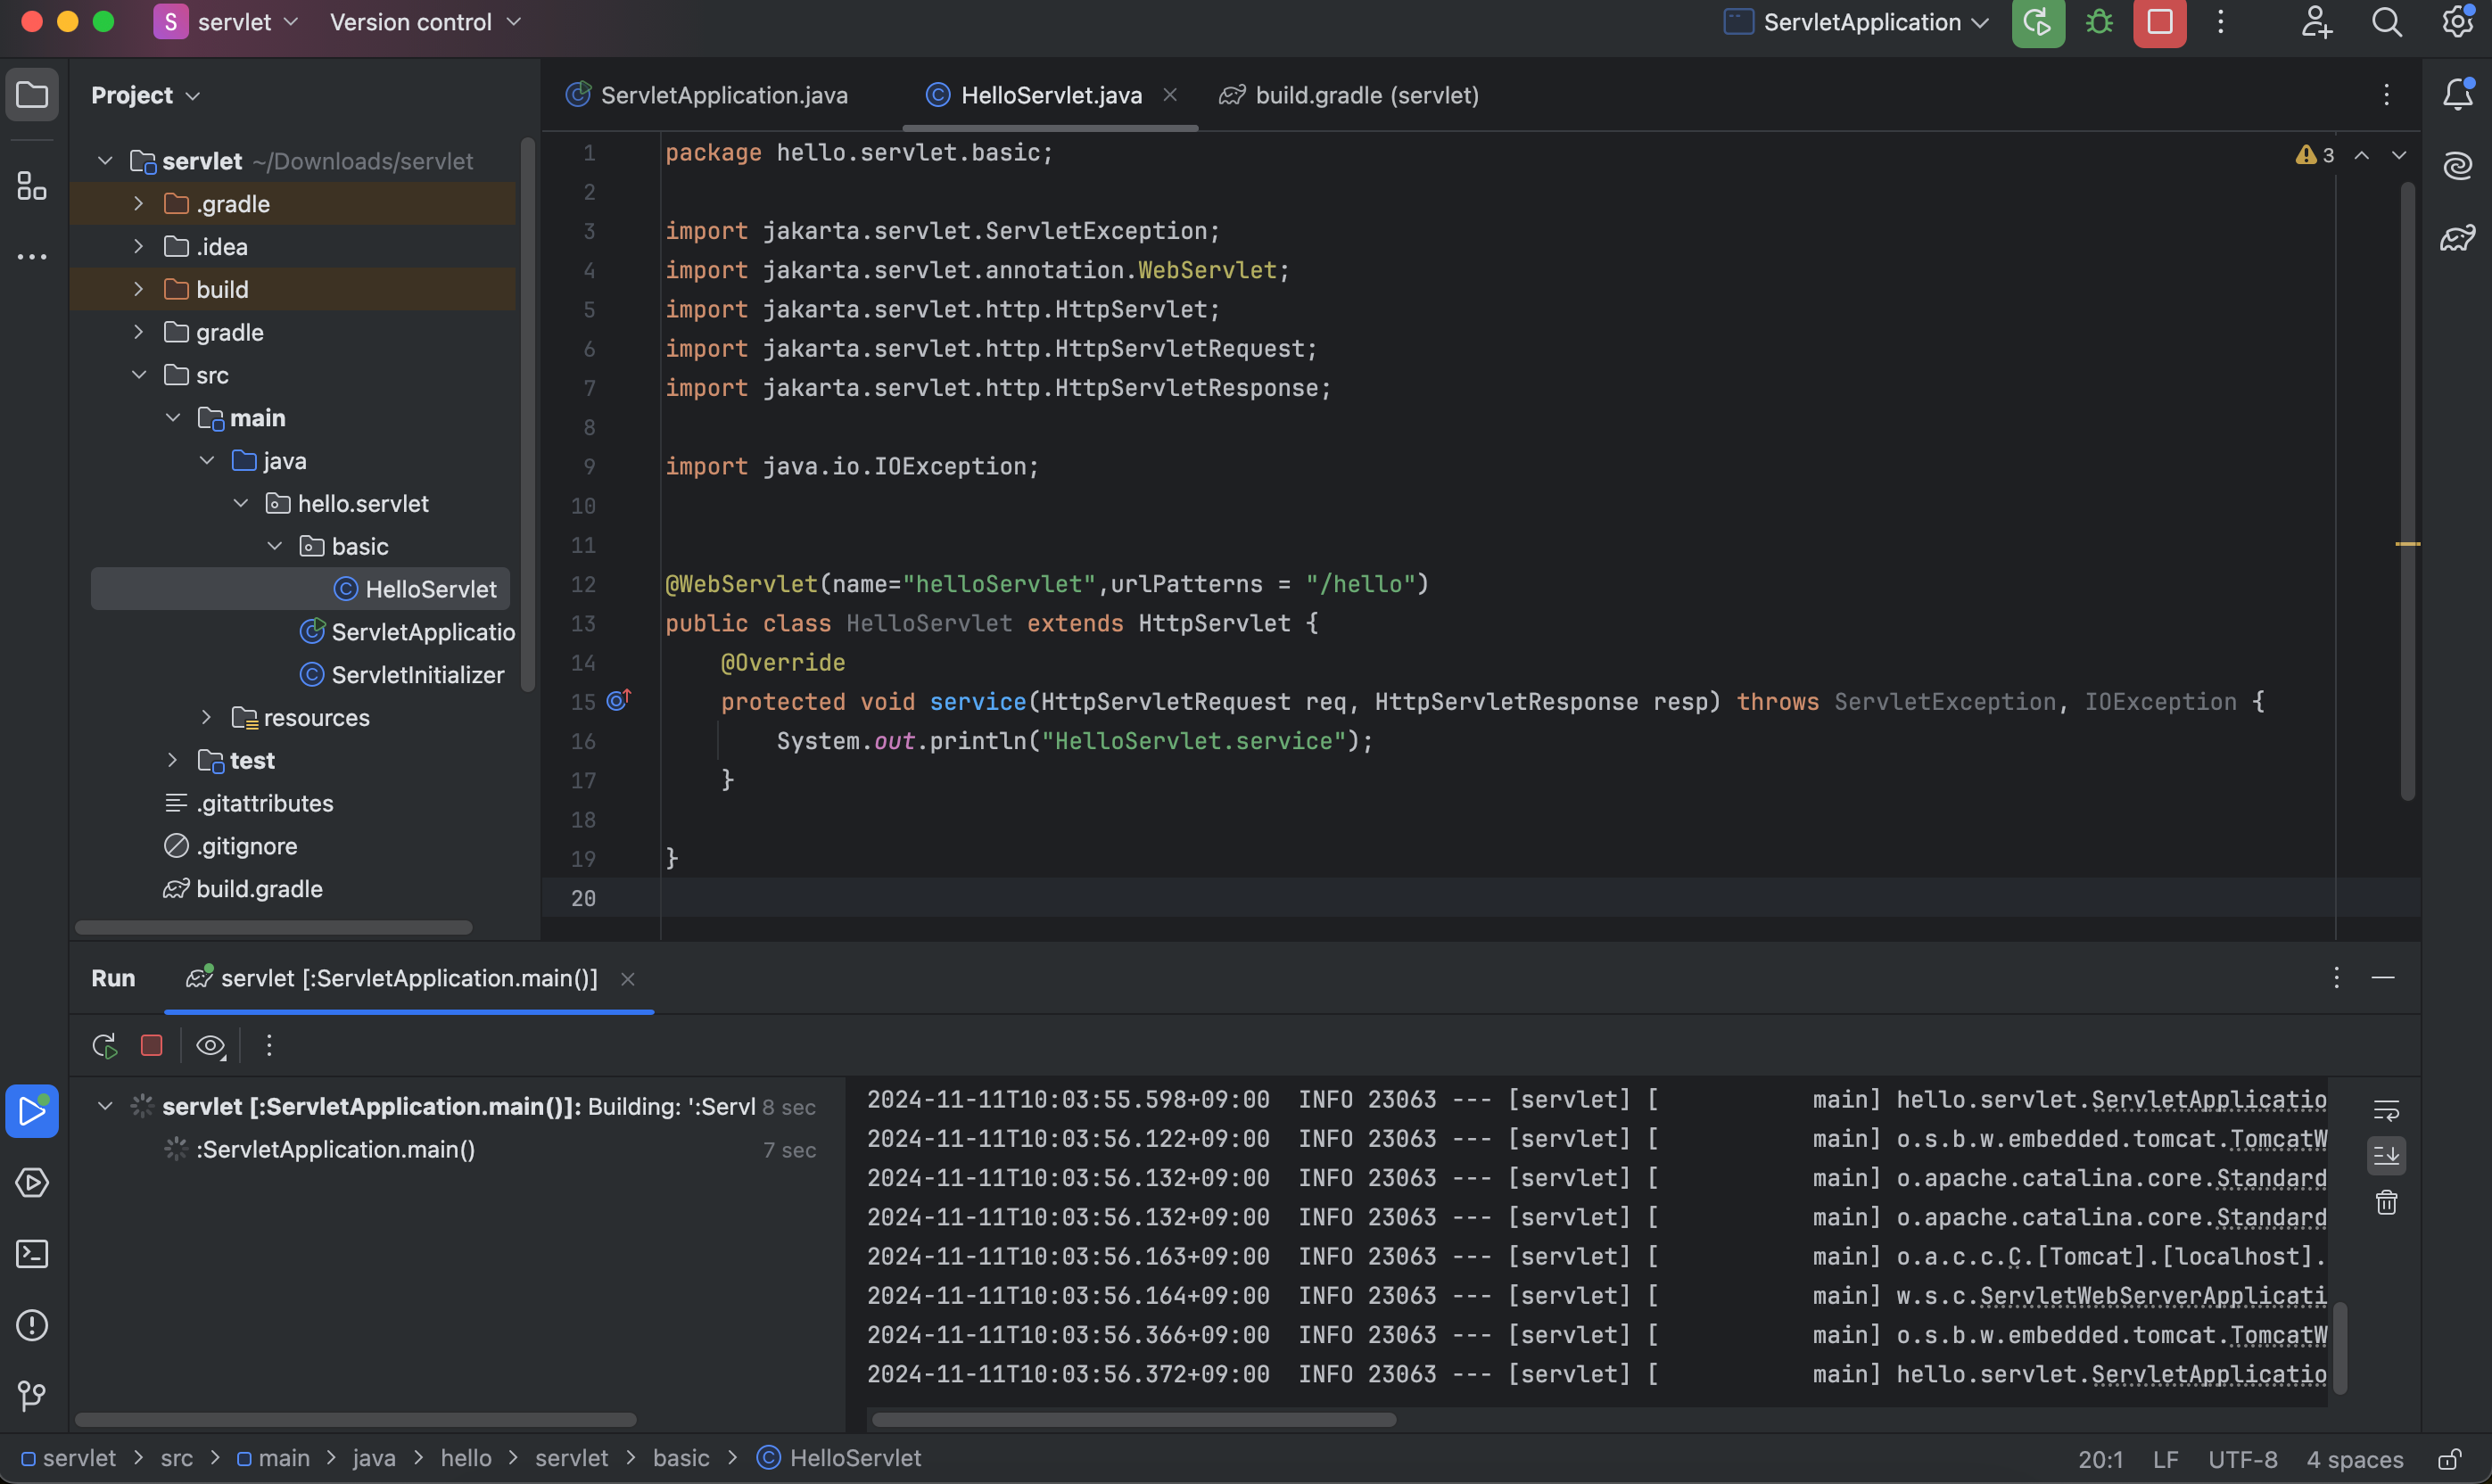Start debugging ServletApplication with bug icon
Image resolution: width=2492 pixels, height=1484 pixels.
2099,22
